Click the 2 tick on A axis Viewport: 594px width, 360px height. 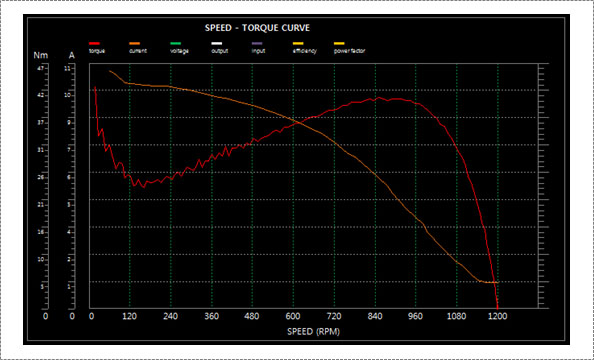coord(69,260)
